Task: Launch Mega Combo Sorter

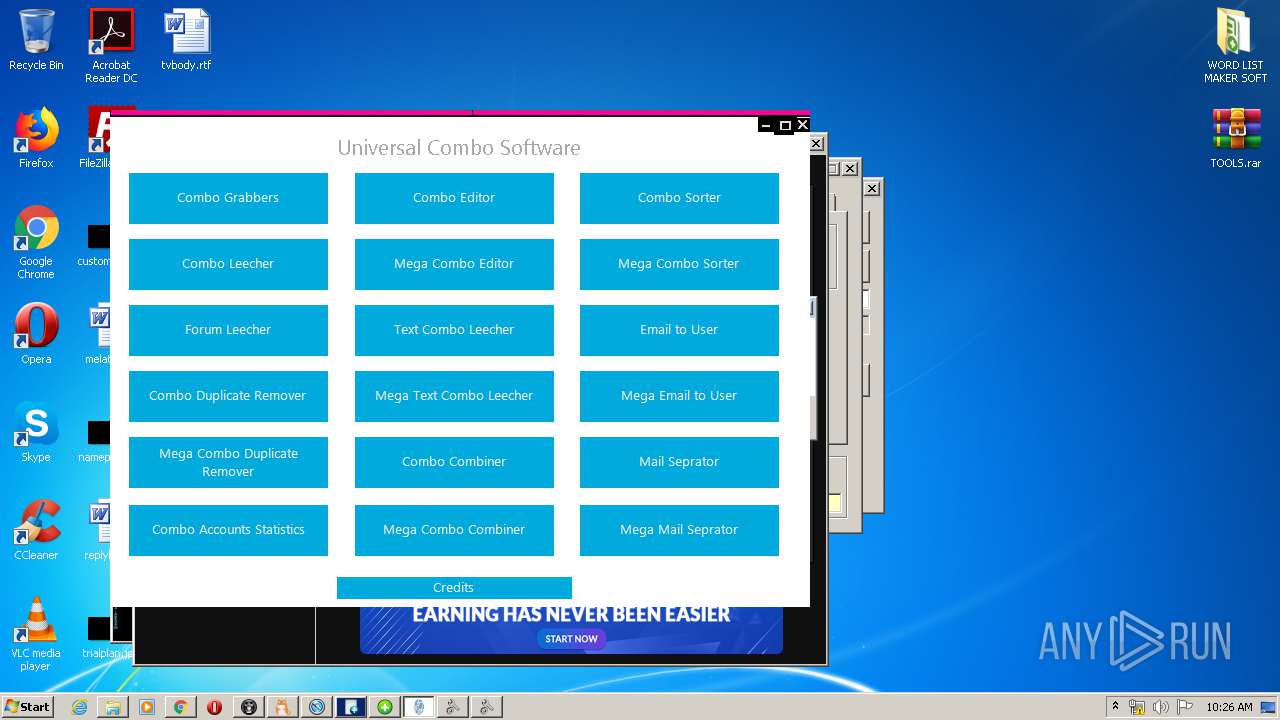Action: click(679, 264)
